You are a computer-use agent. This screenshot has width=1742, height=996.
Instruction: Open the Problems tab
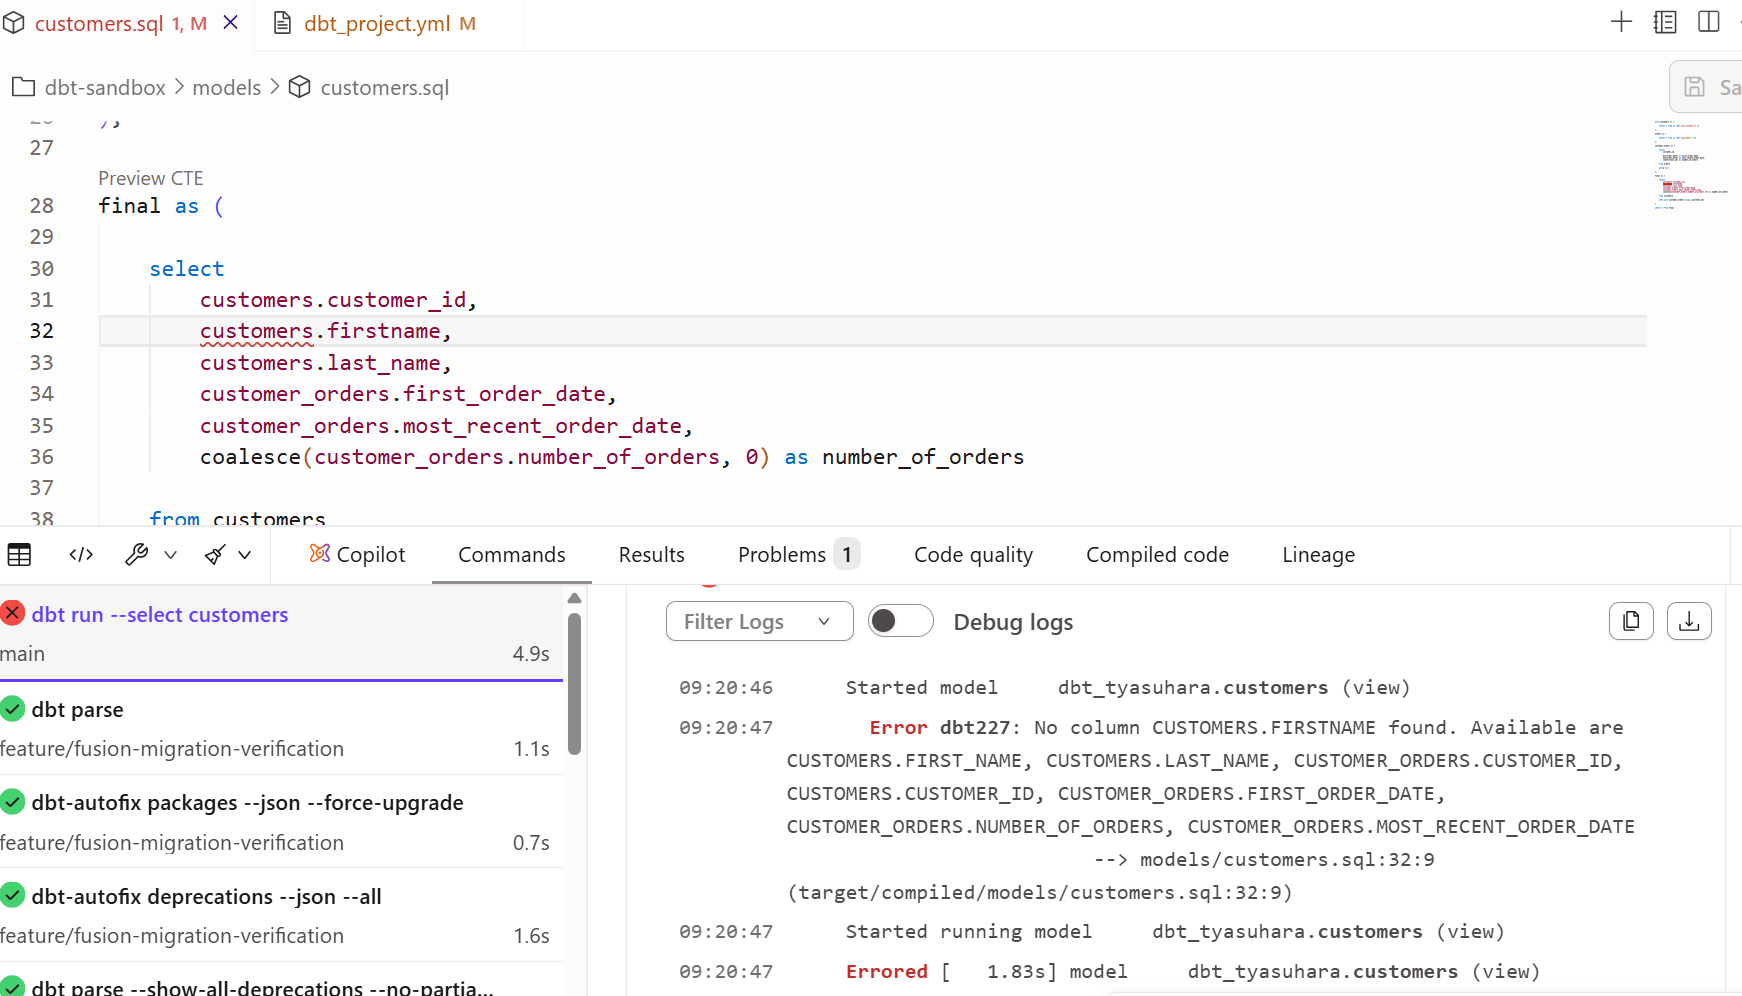(799, 555)
